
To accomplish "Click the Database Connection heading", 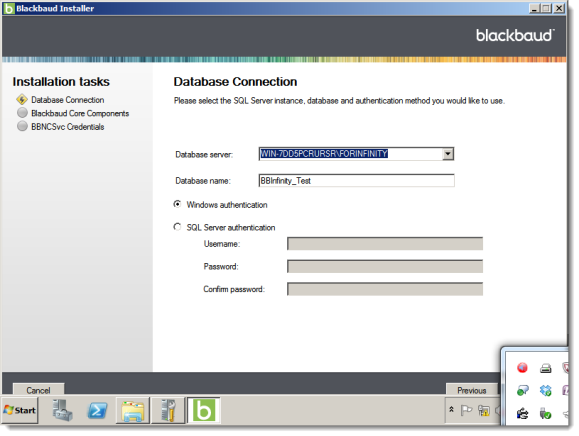I will (x=235, y=82).
